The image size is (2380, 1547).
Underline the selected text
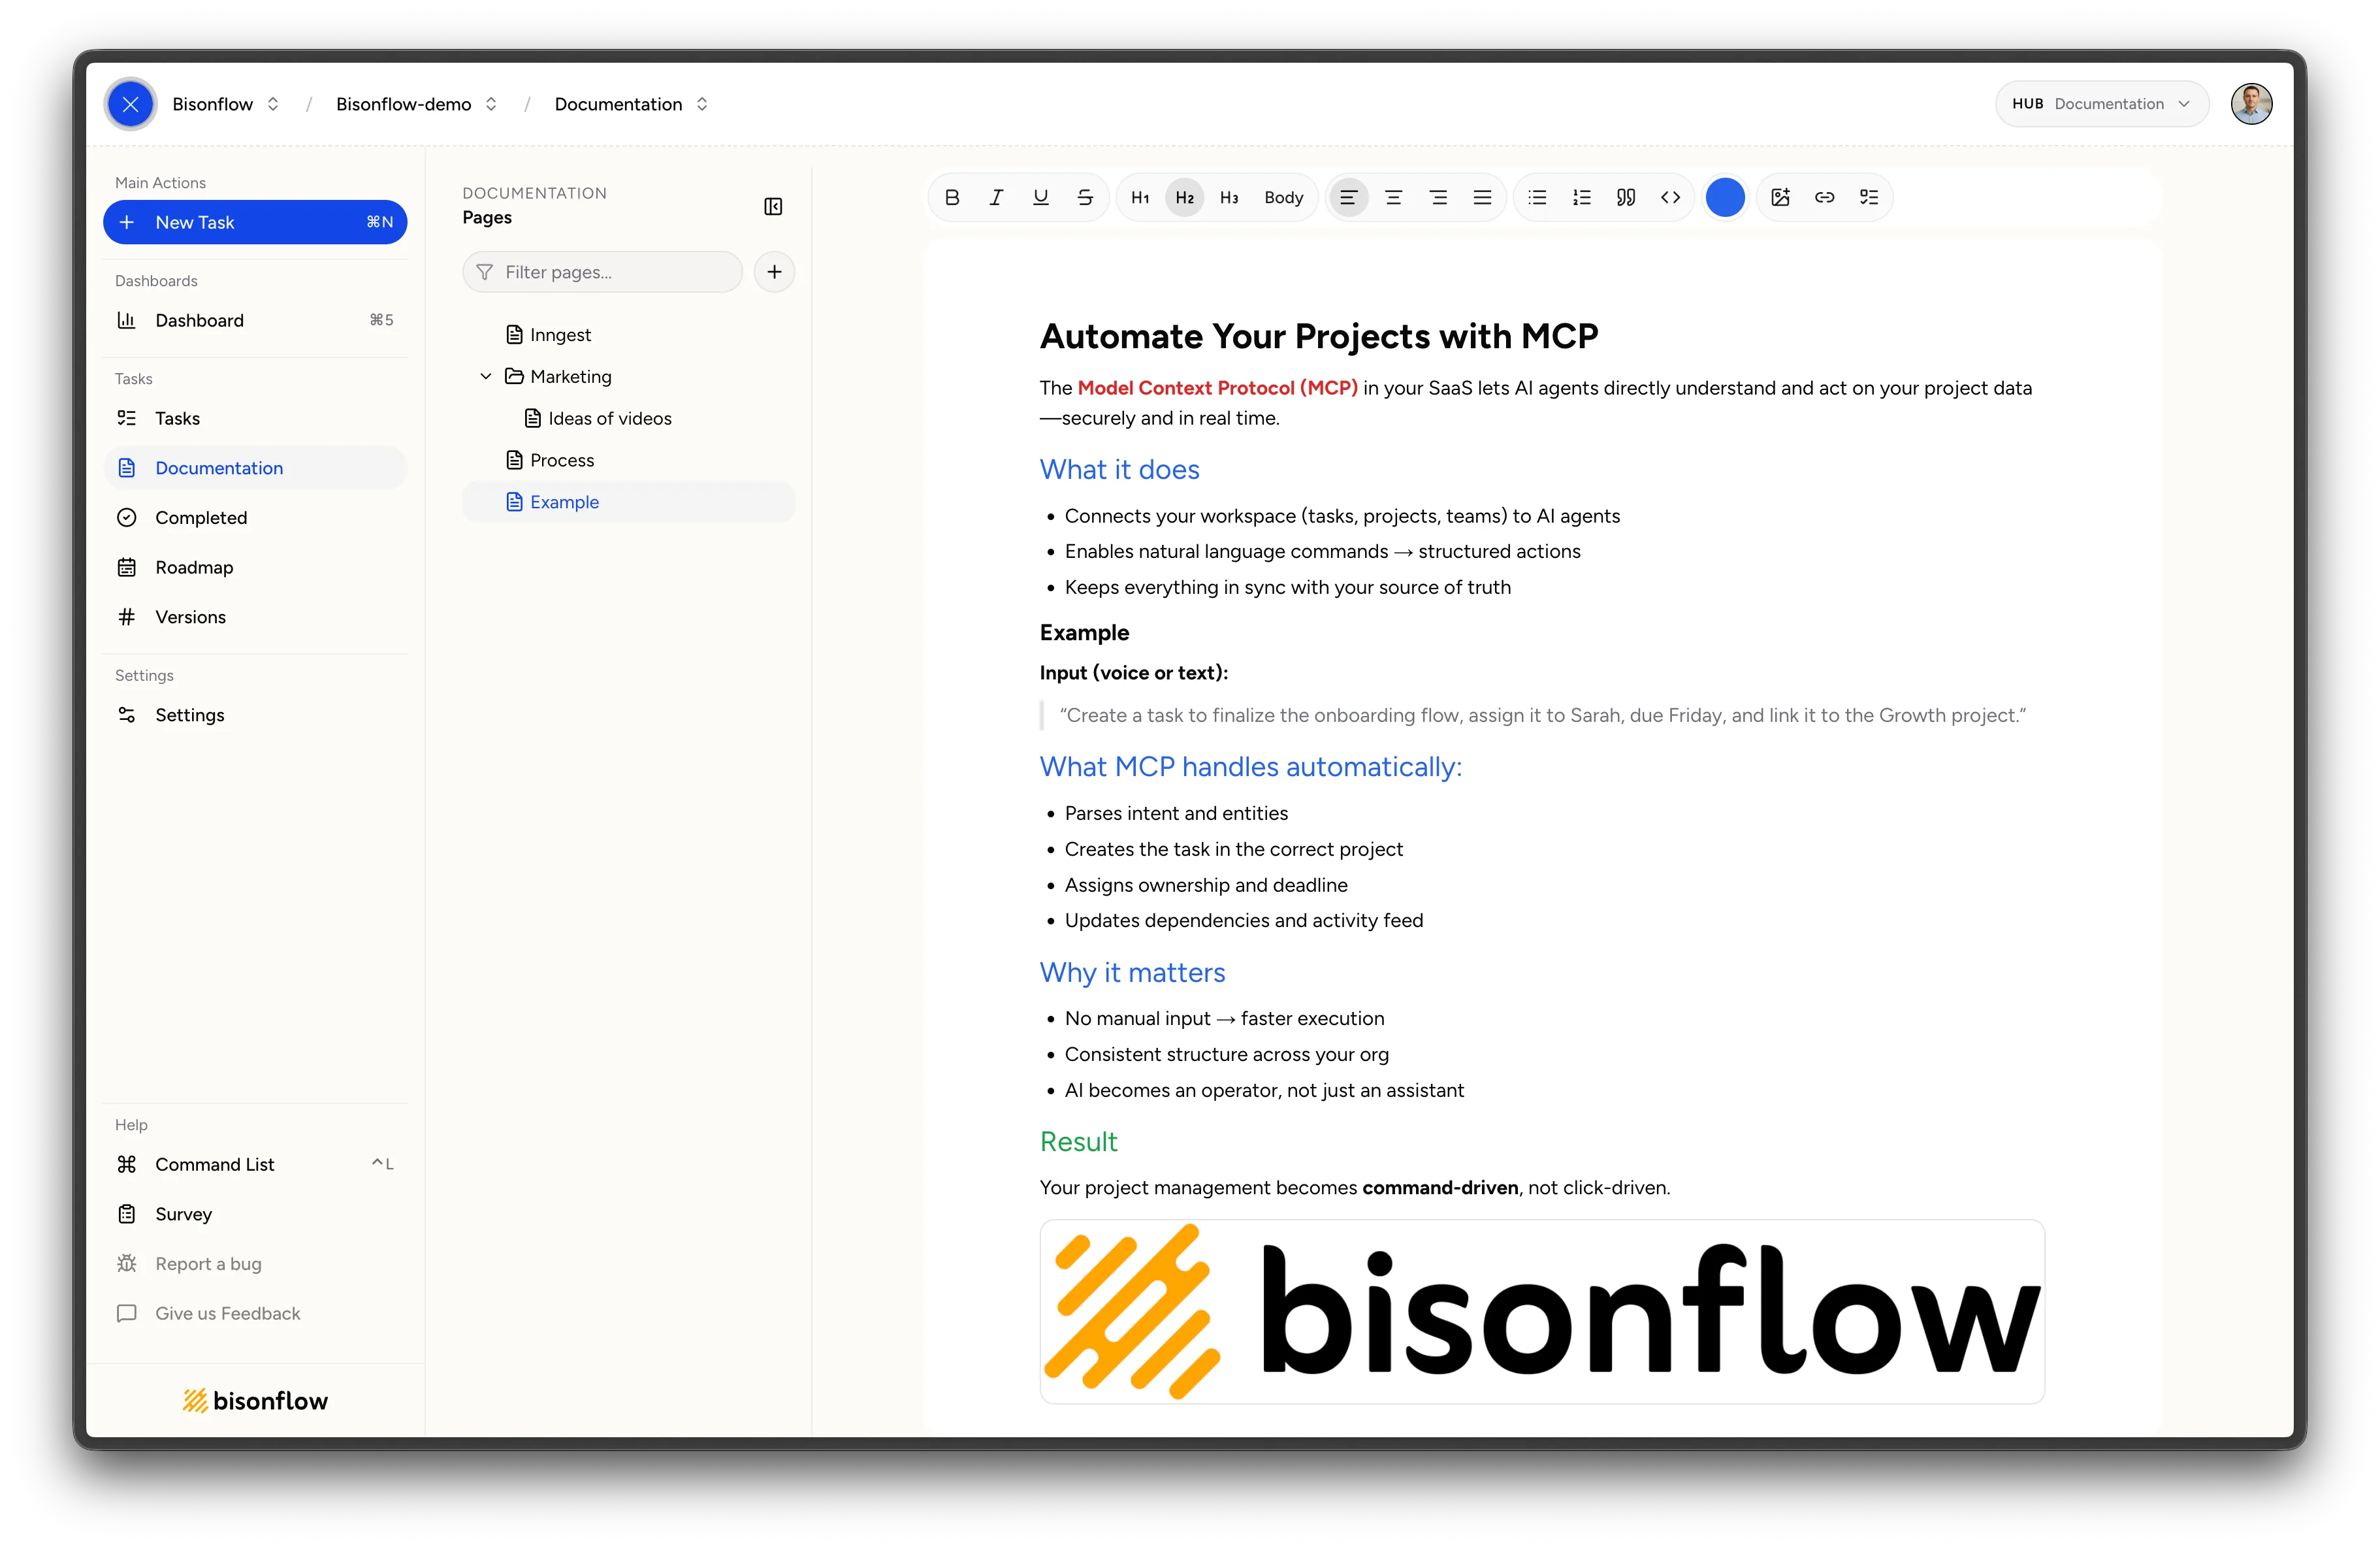[1040, 197]
